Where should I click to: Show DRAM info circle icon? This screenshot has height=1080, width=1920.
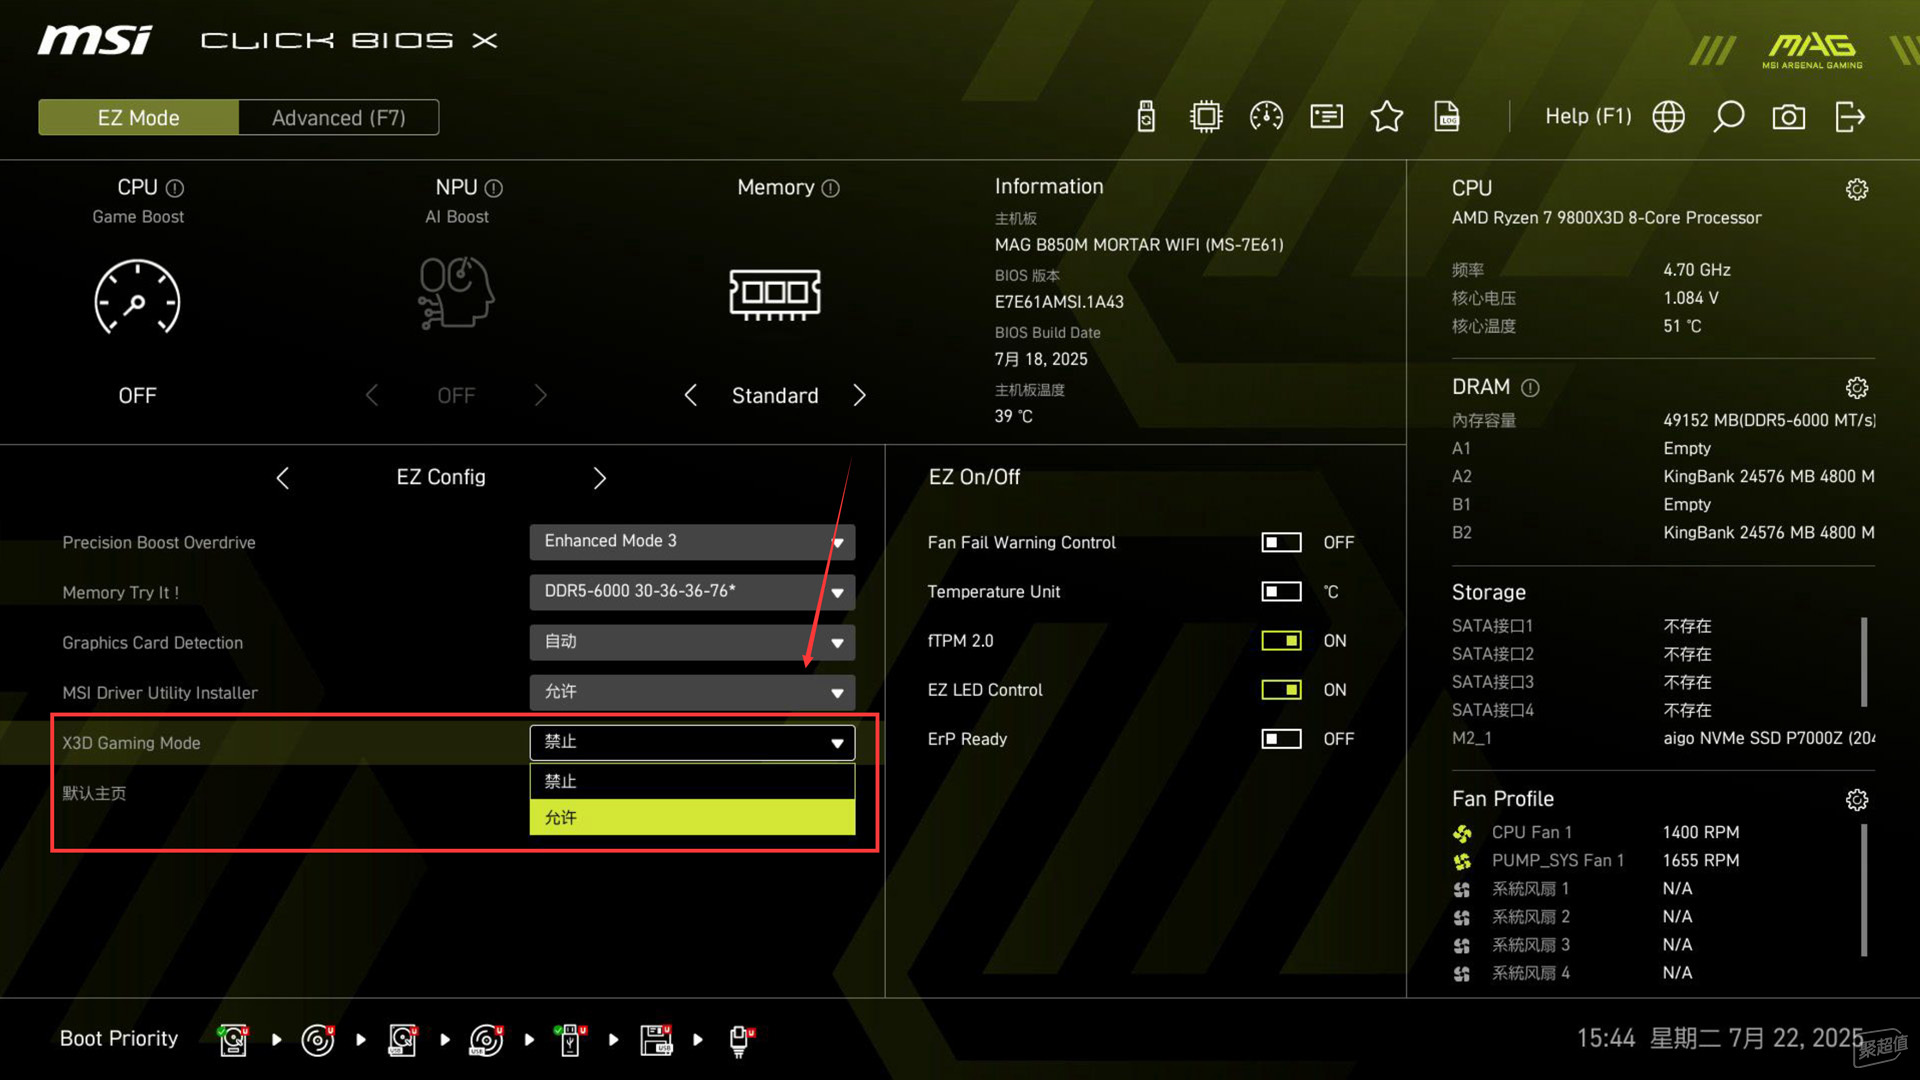1530,388
